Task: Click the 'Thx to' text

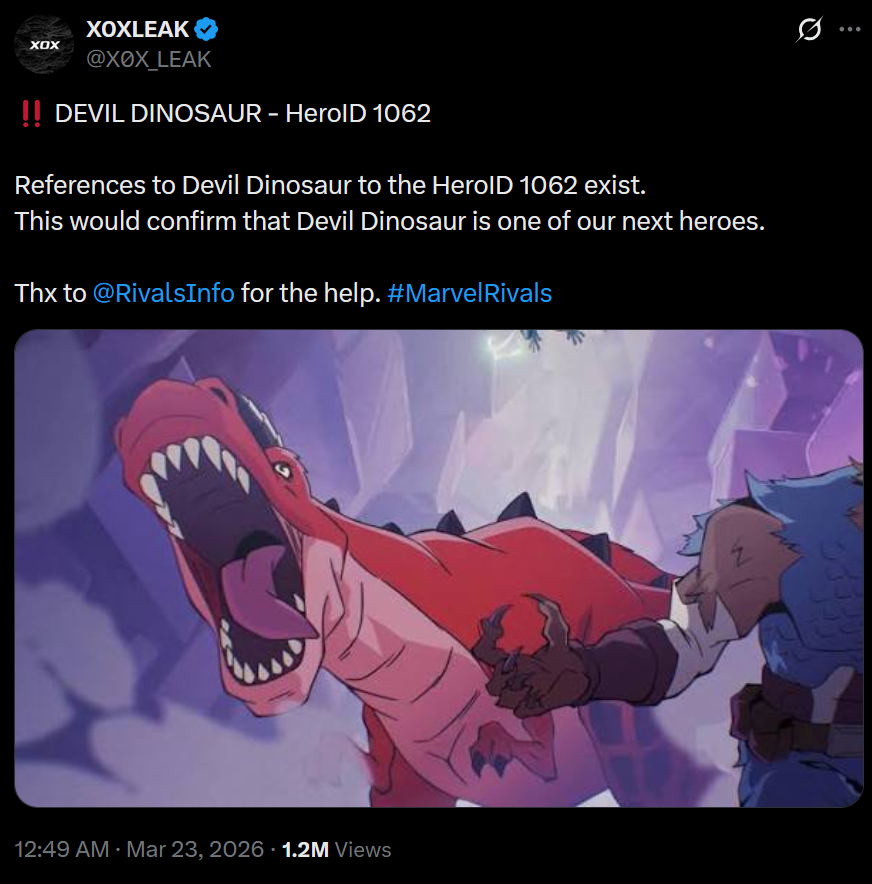Action: click(x=50, y=293)
